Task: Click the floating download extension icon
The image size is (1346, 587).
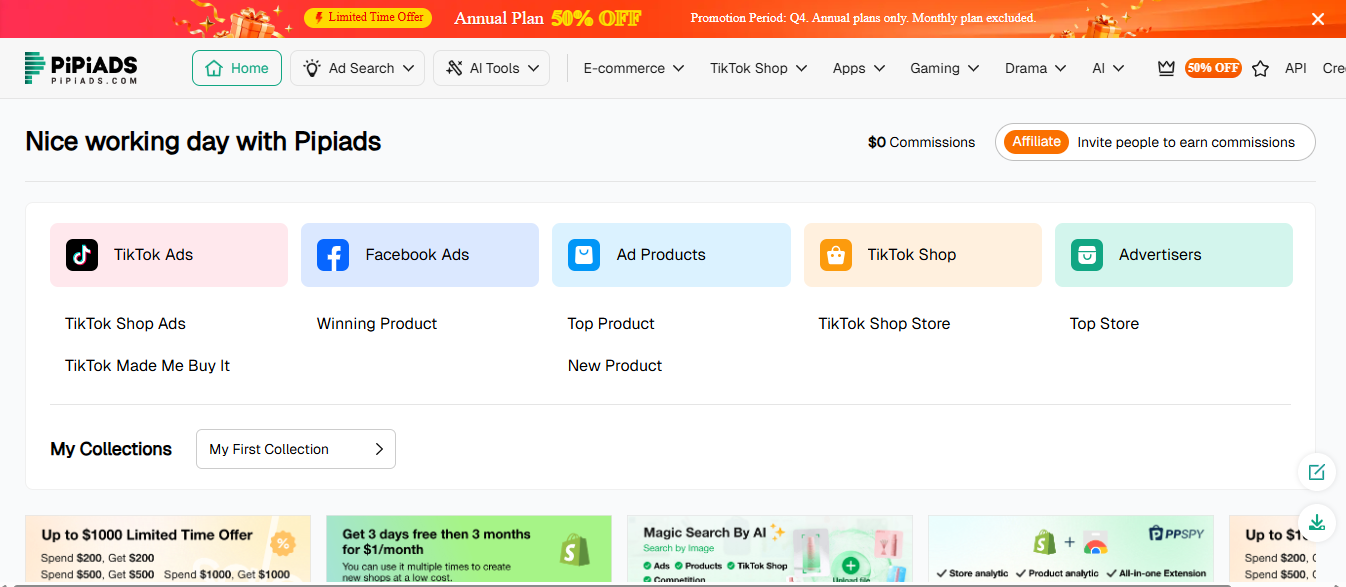Action: [1317, 523]
